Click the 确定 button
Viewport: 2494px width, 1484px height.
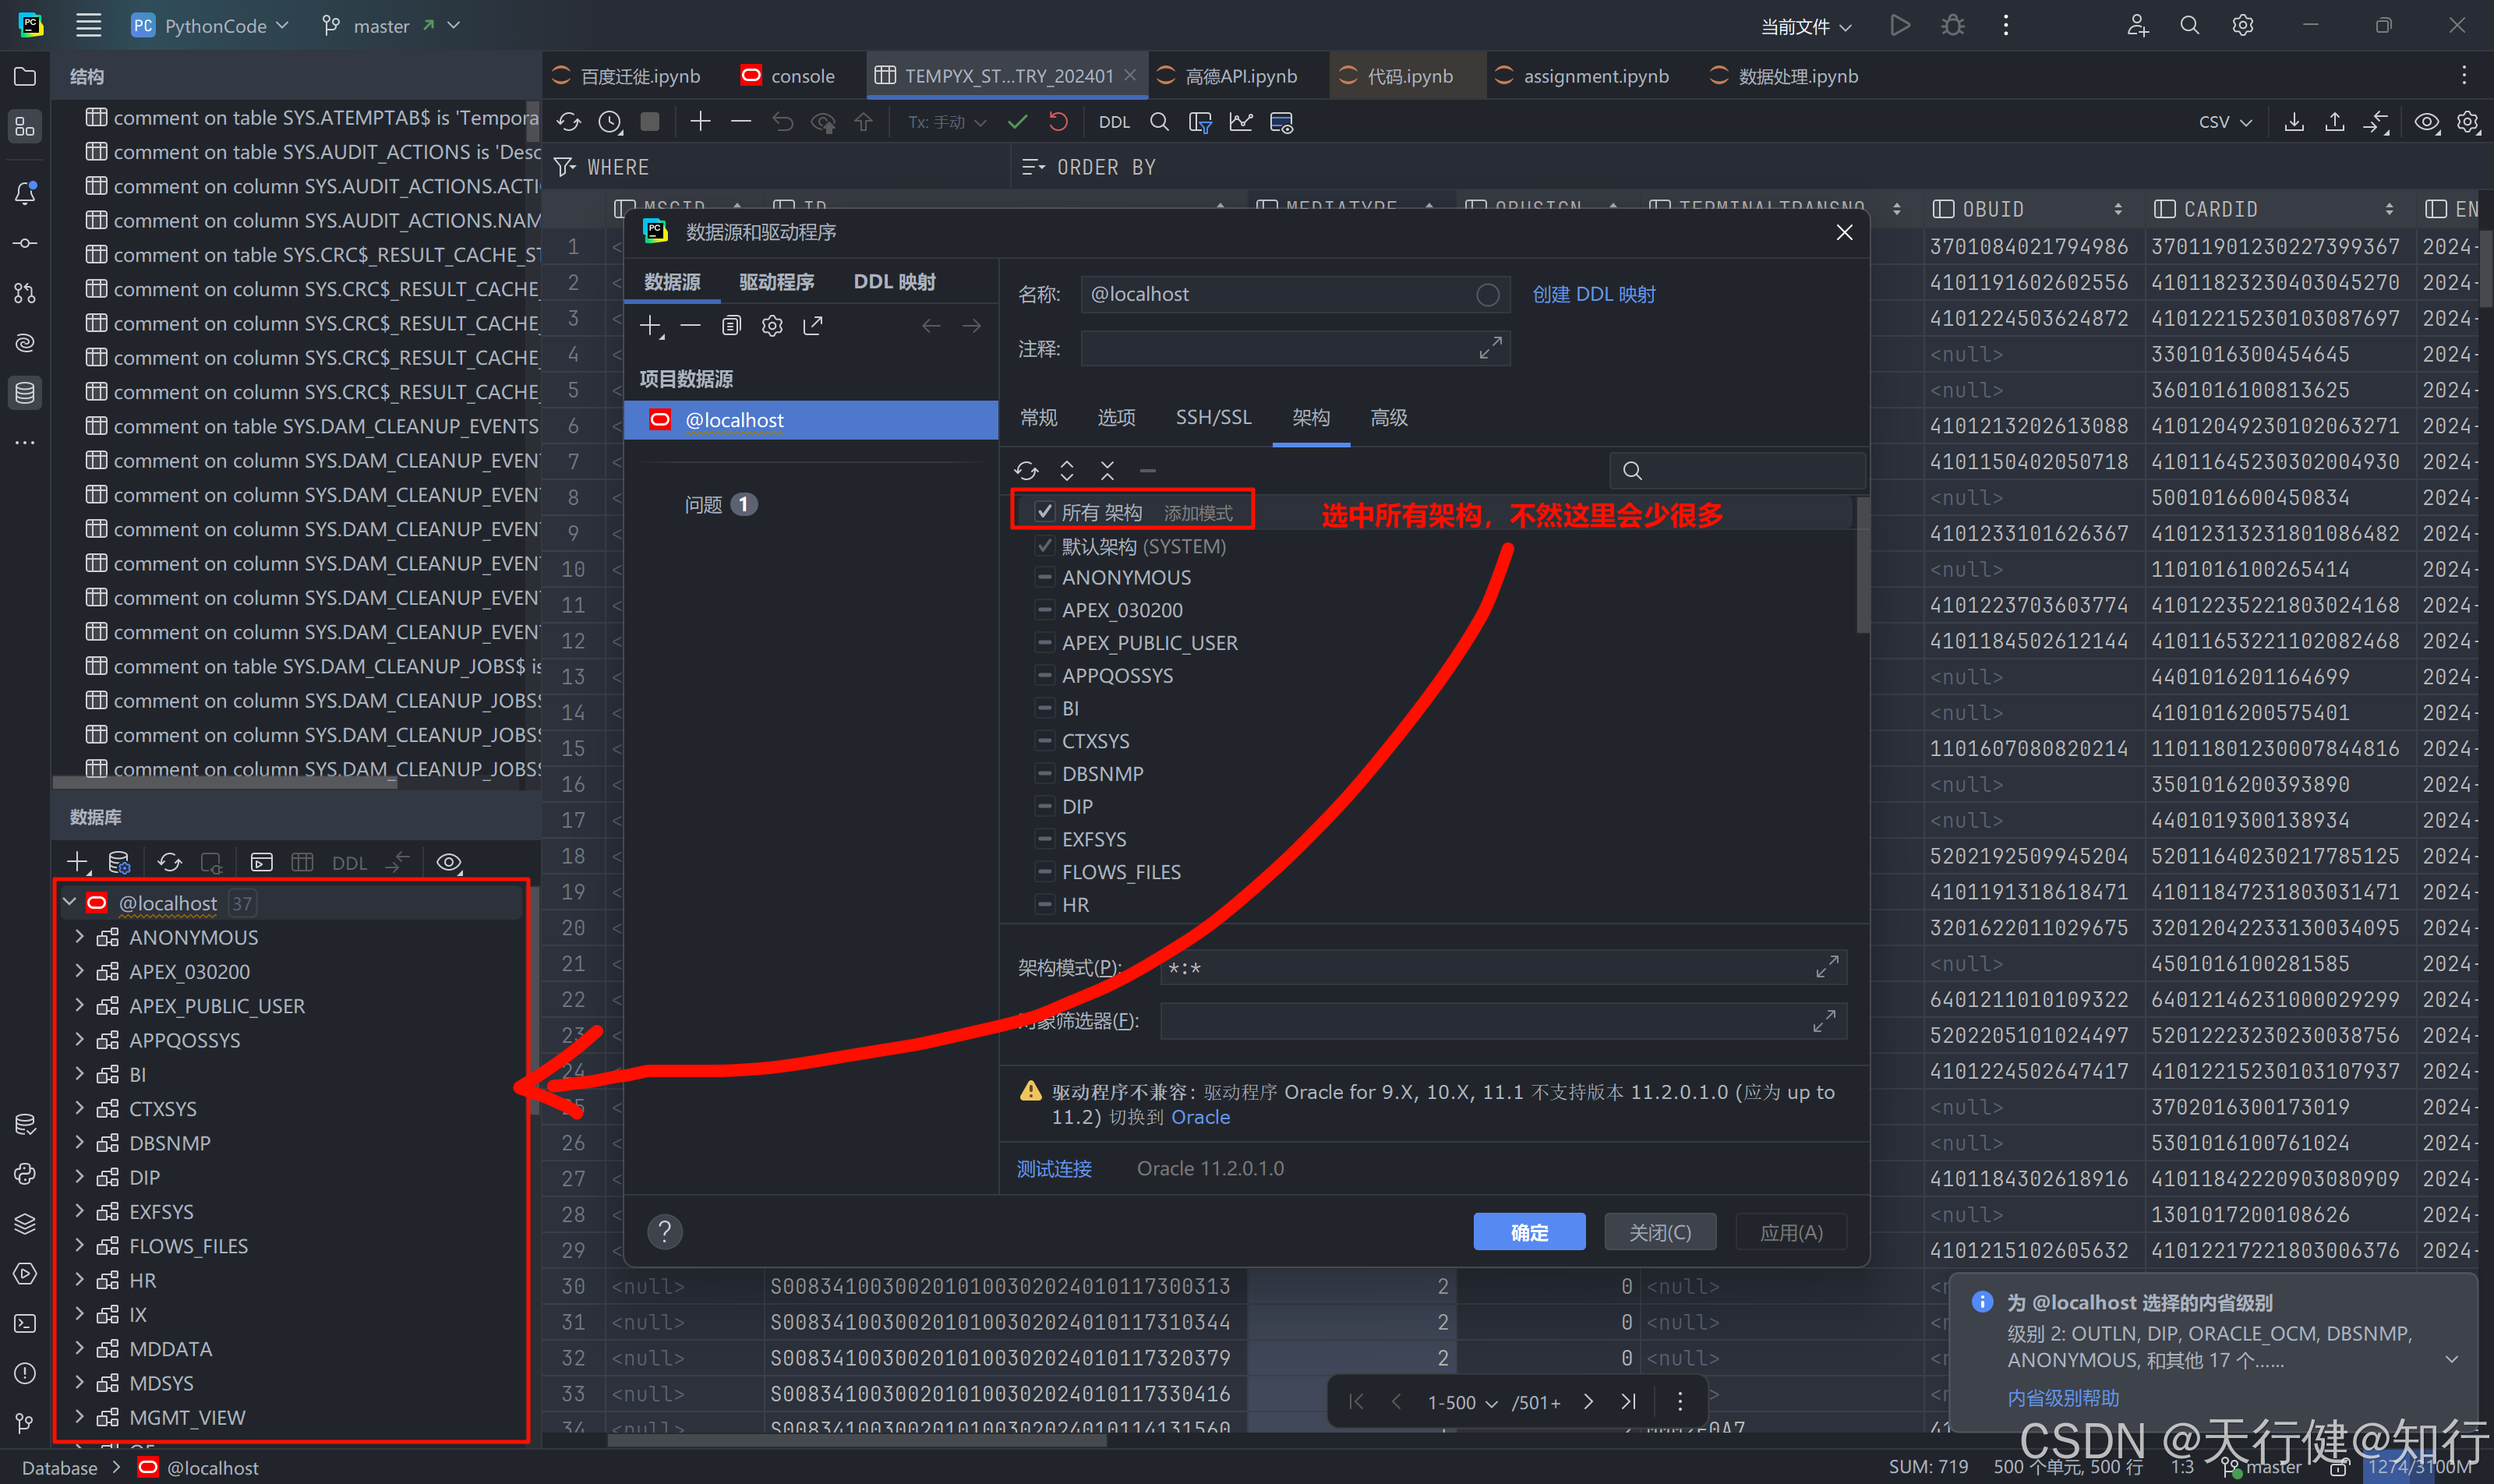tap(1528, 1232)
